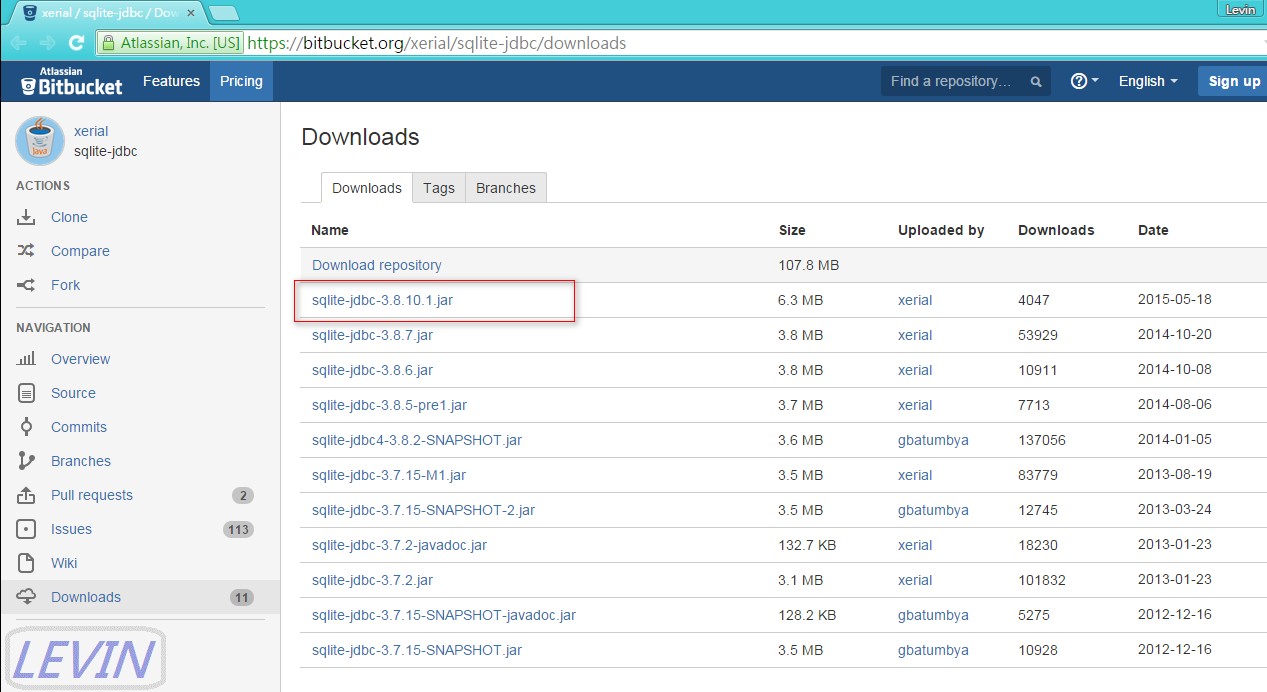This screenshot has height=692, width=1267.
Task: Open the repository Wiki
Action: [x=63, y=563]
